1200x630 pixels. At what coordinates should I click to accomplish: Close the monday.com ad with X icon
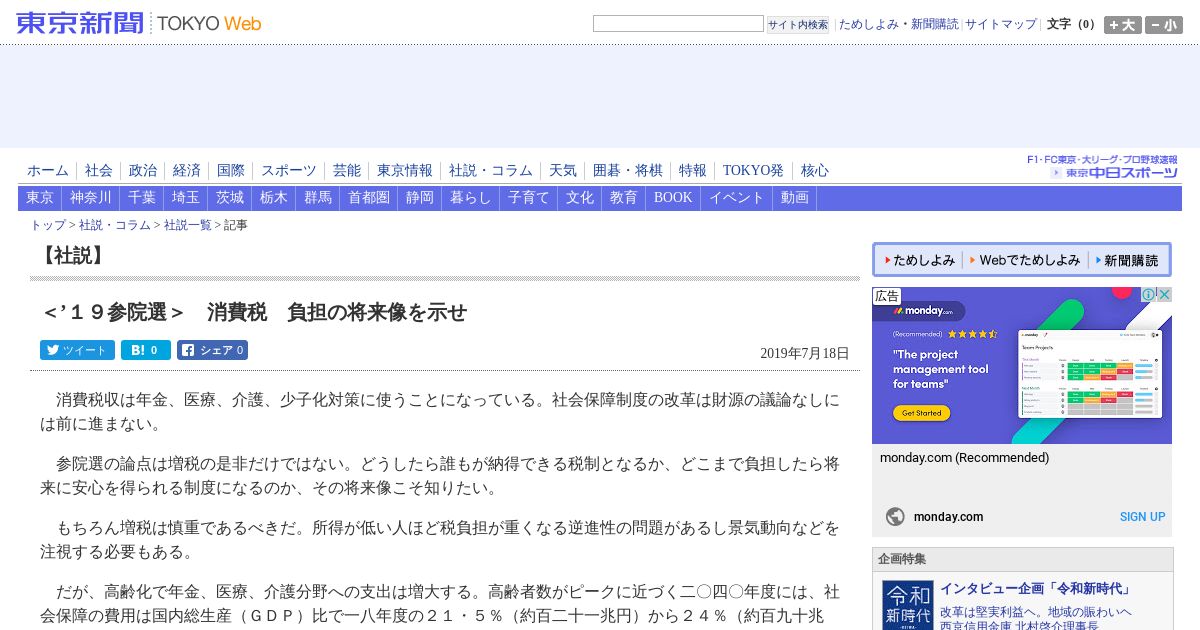(x=1164, y=295)
